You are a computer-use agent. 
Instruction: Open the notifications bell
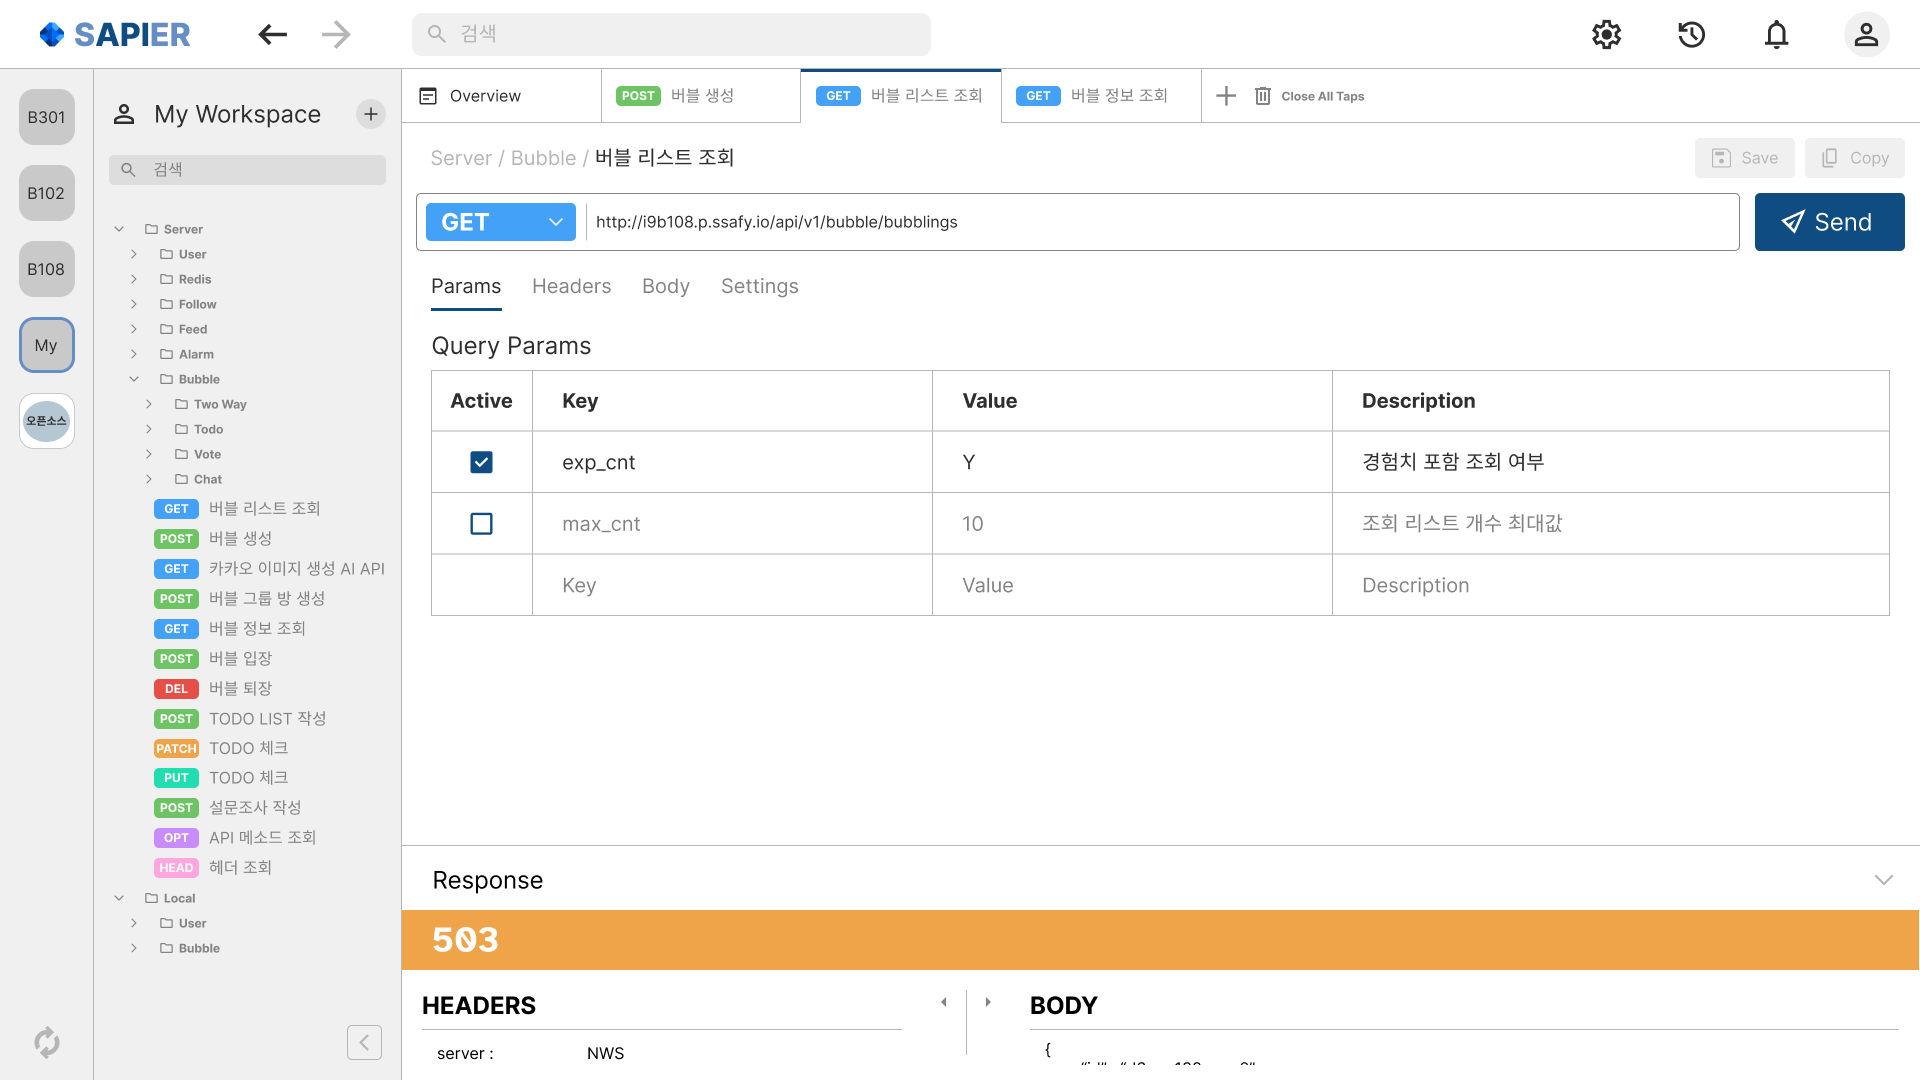click(1776, 34)
